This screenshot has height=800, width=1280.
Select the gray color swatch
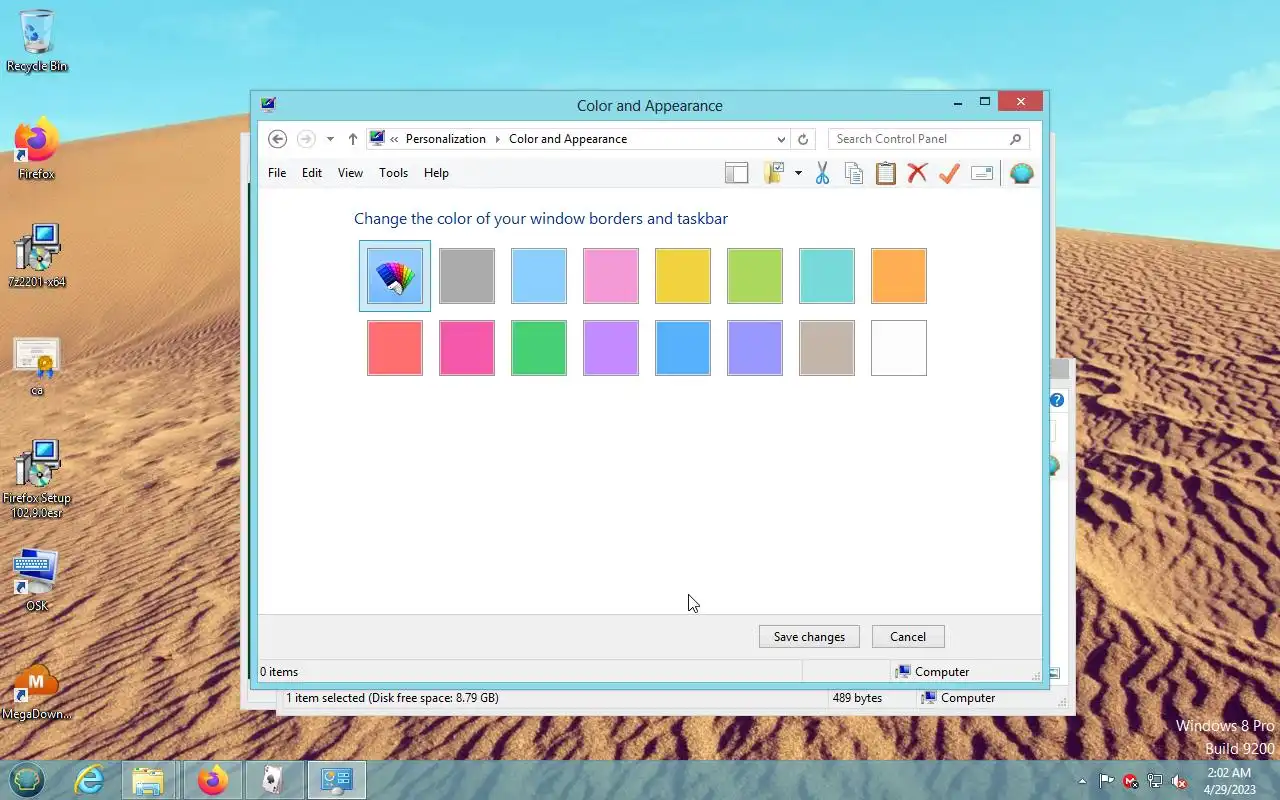click(467, 276)
